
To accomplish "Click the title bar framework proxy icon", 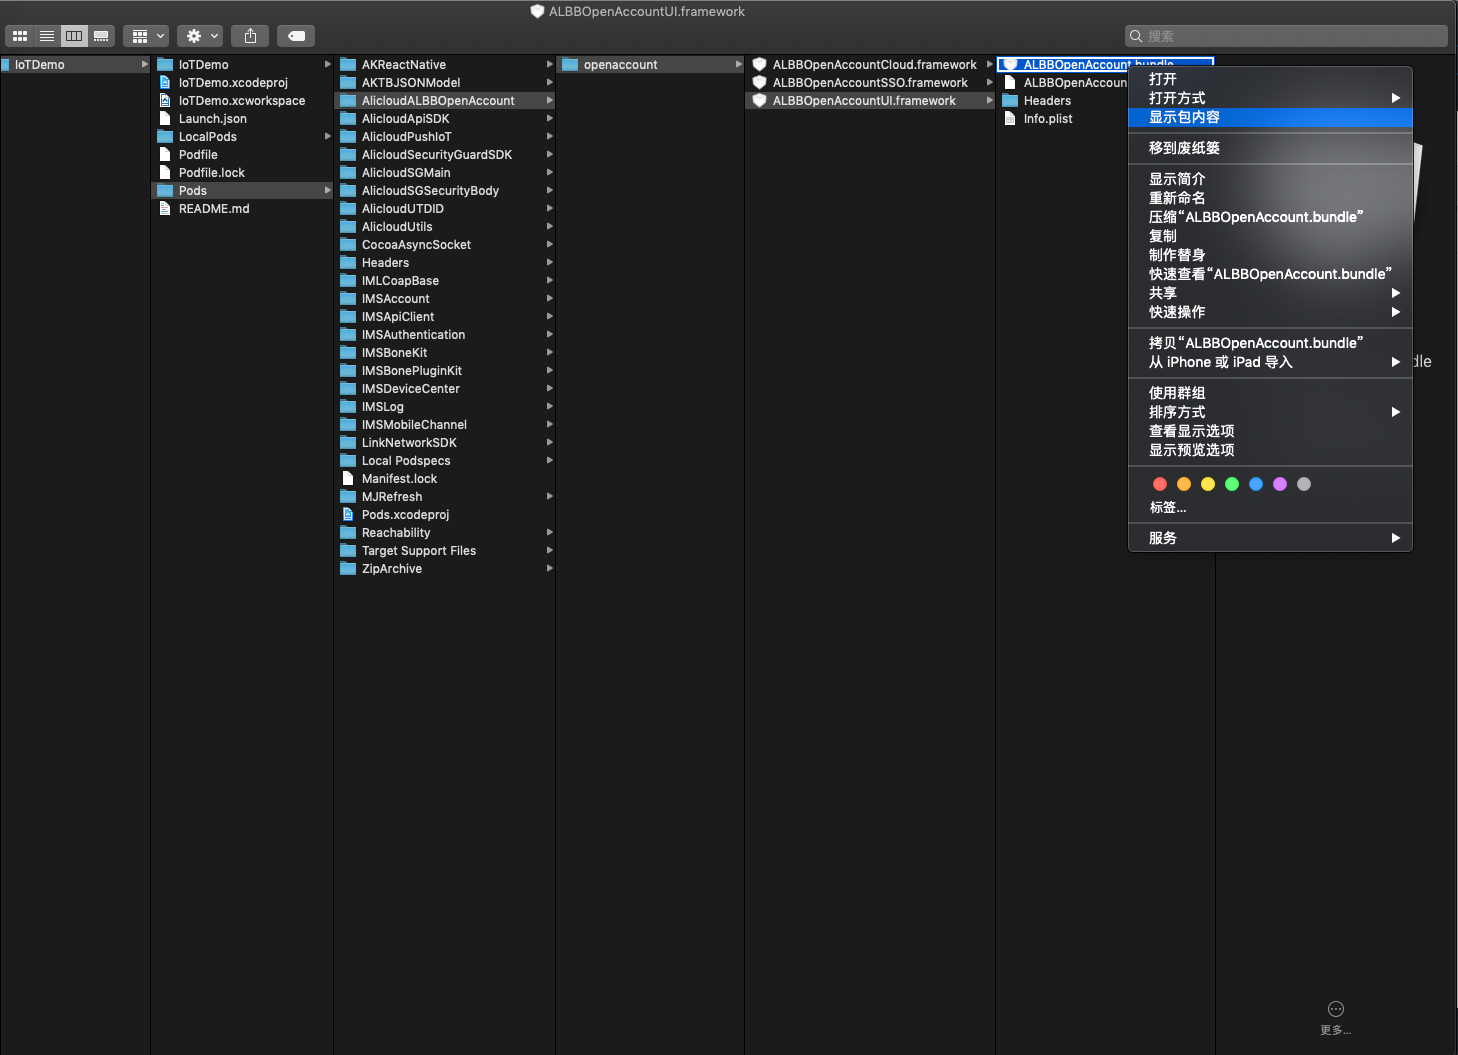I will tap(537, 12).
